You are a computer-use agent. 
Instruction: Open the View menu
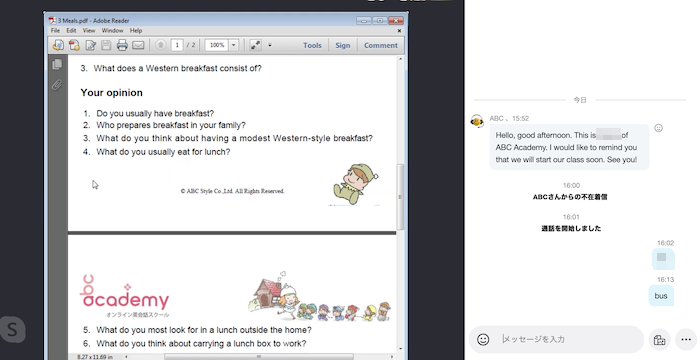tap(89, 31)
